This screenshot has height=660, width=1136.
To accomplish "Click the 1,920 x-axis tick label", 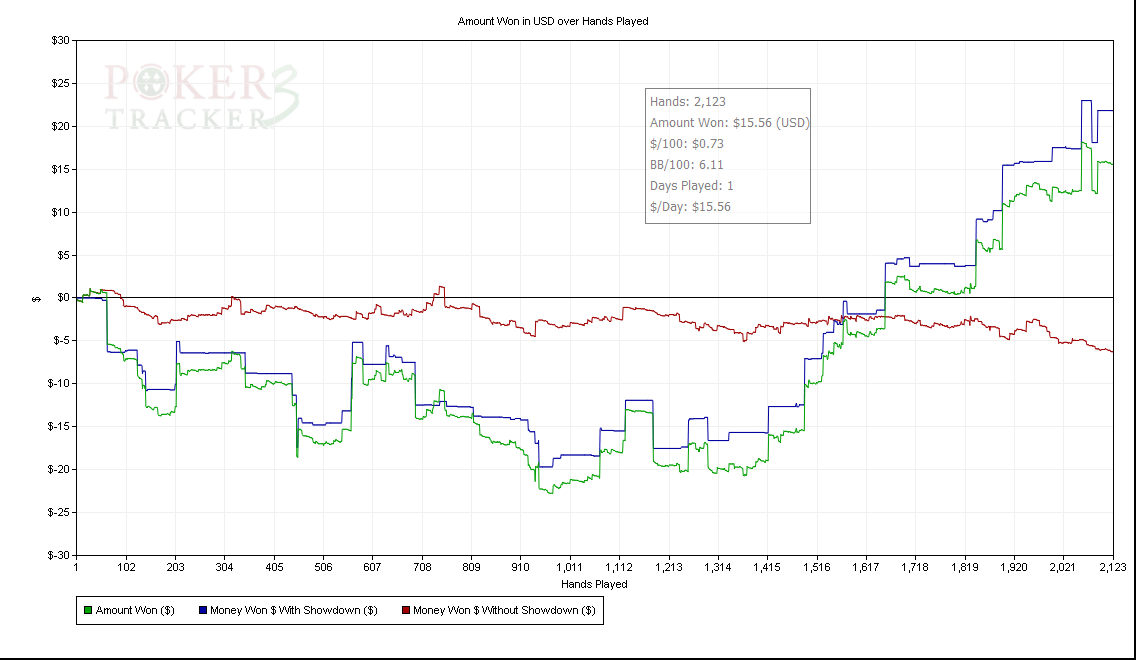I will [1014, 567].
